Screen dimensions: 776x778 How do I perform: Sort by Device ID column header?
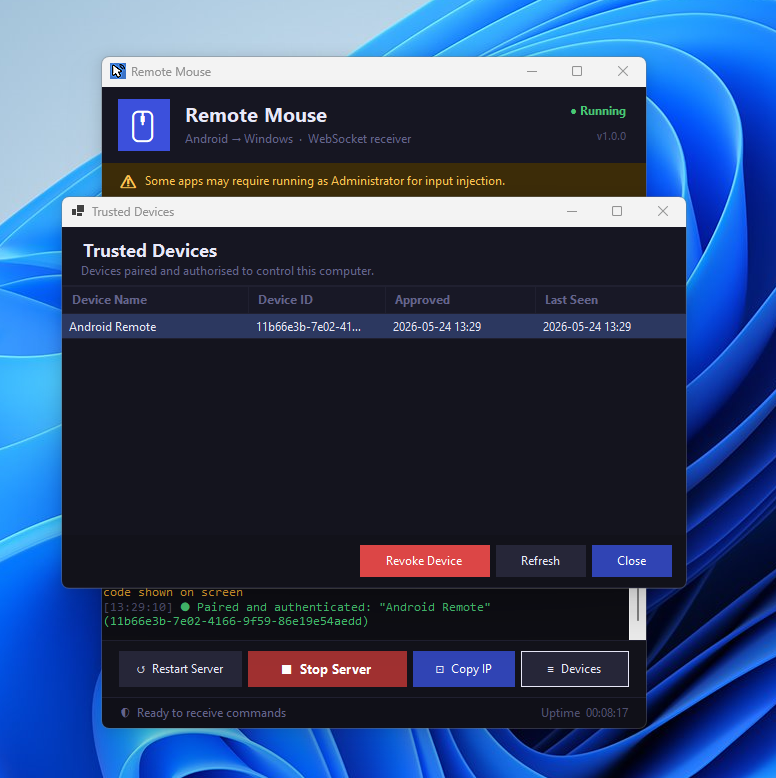coord(317,300)
